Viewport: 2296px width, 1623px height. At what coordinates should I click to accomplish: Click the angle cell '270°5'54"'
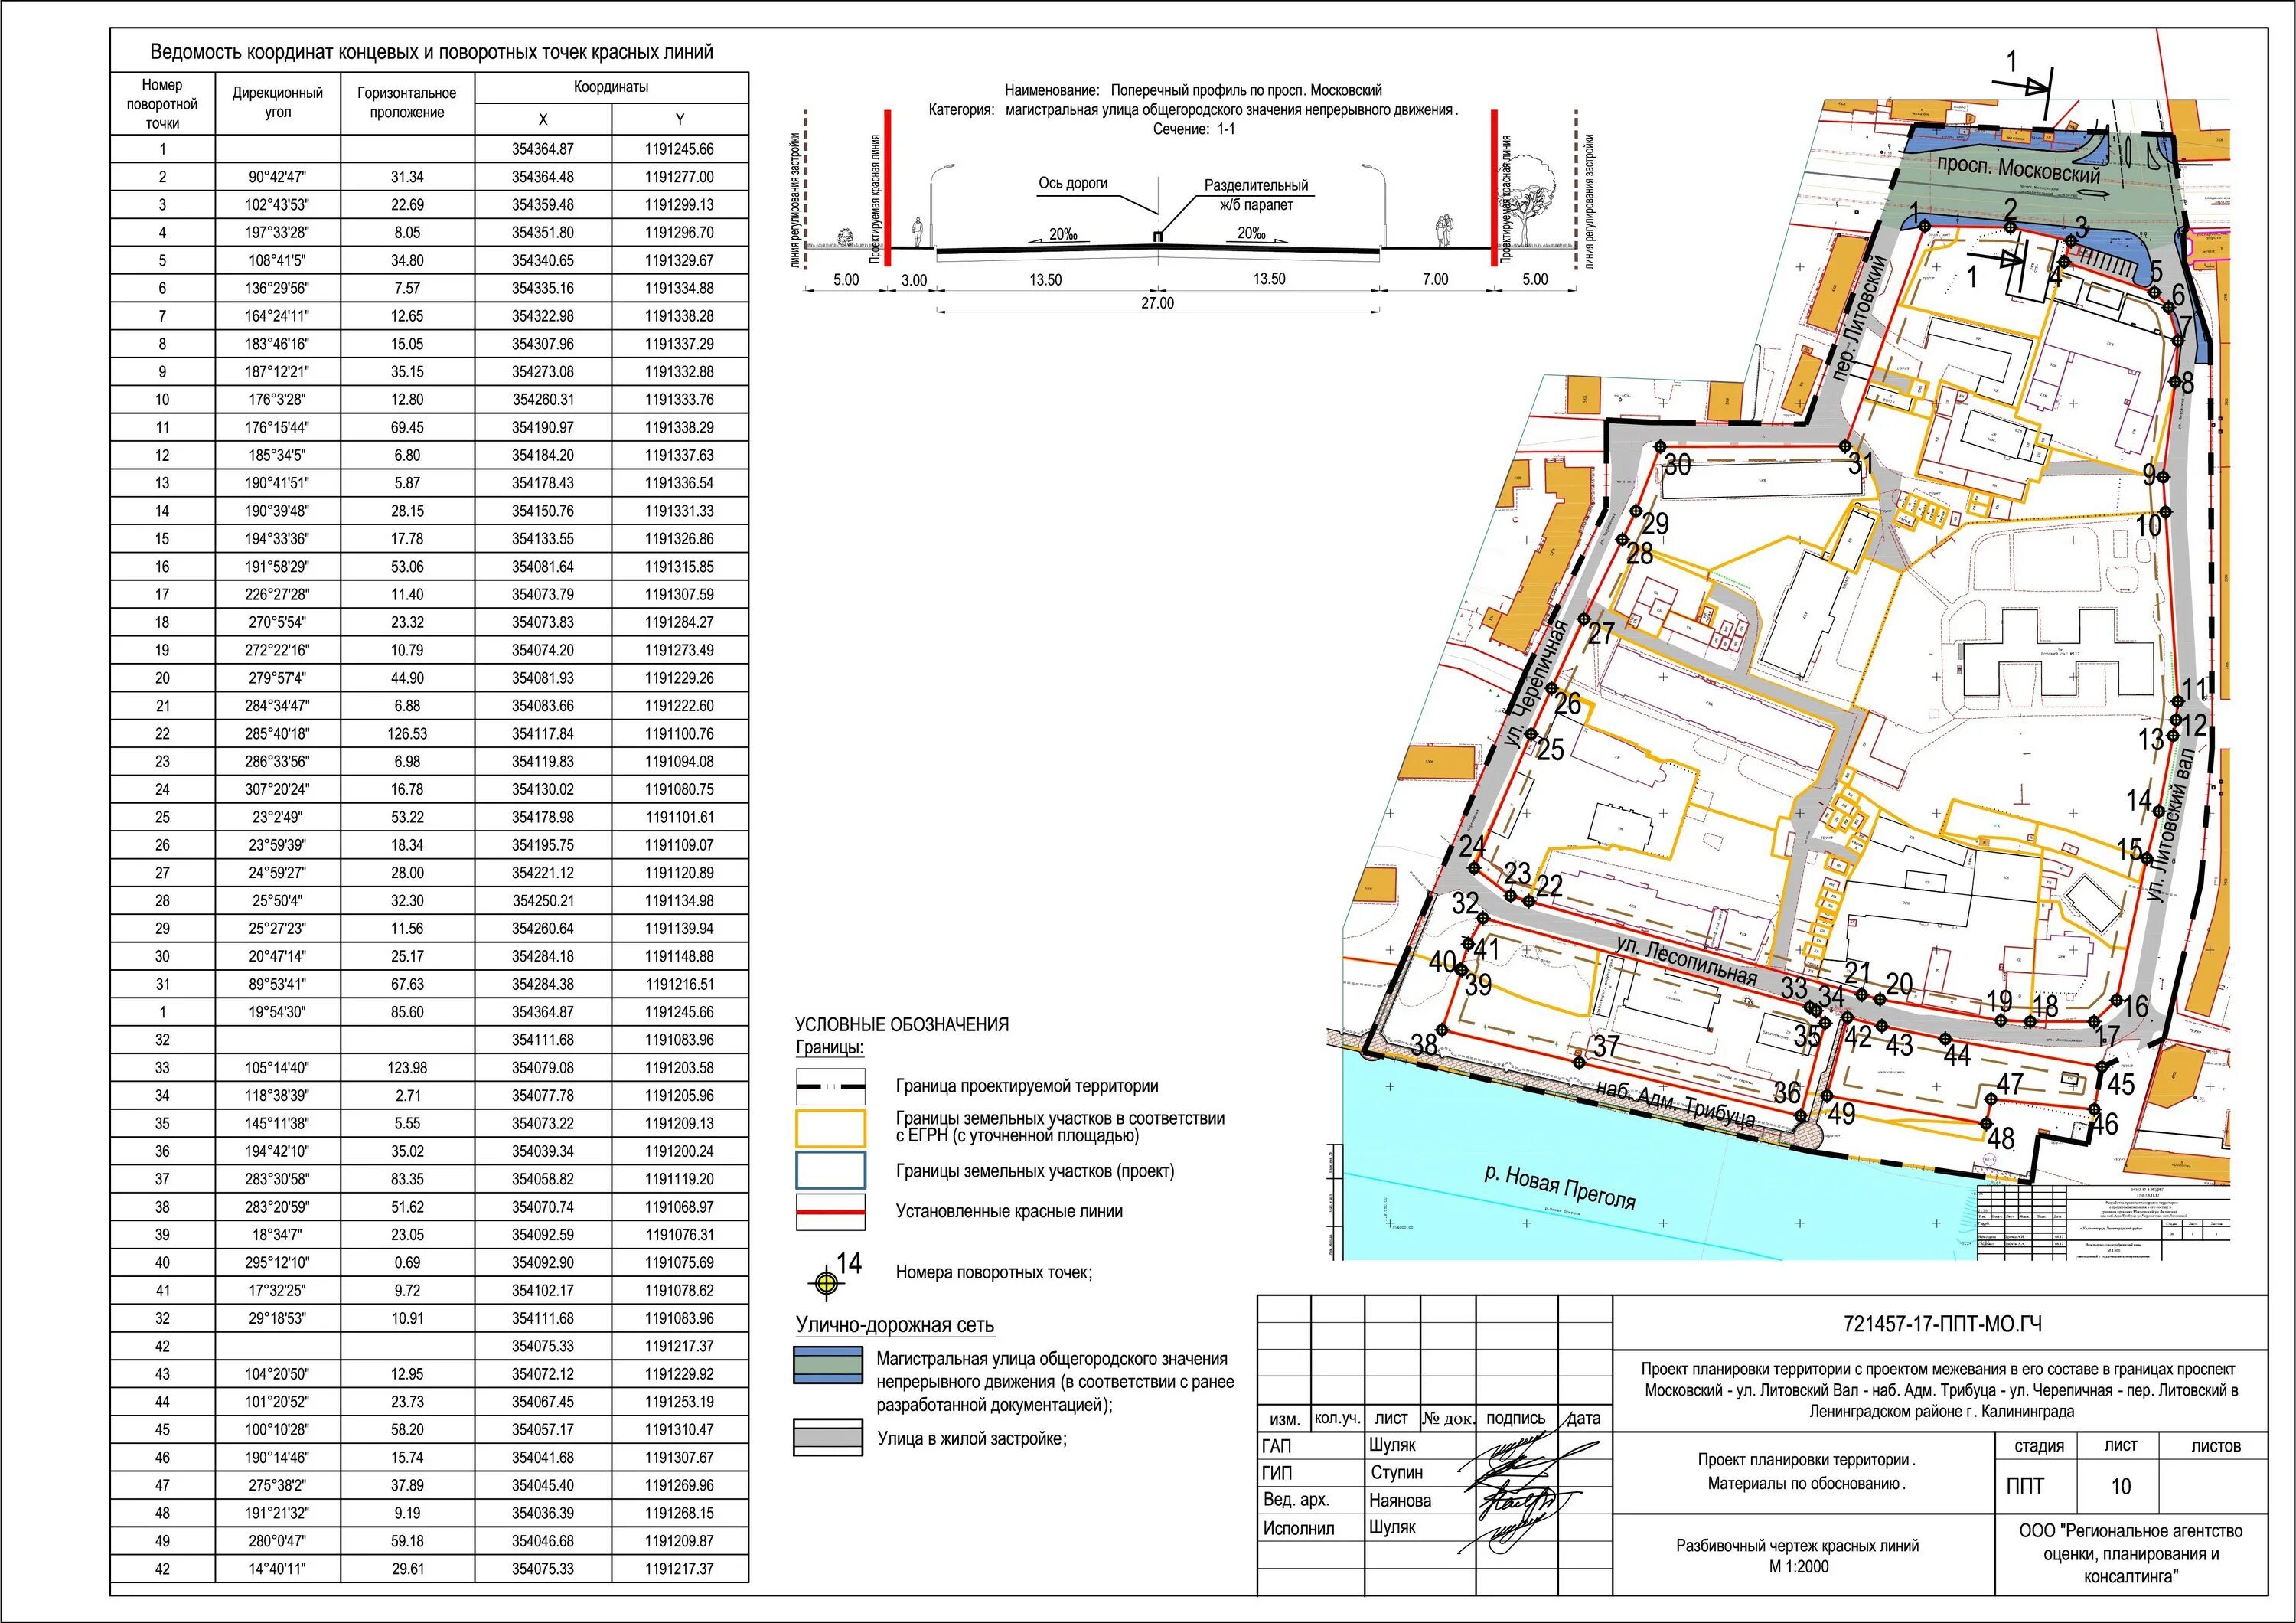point(278,622)
